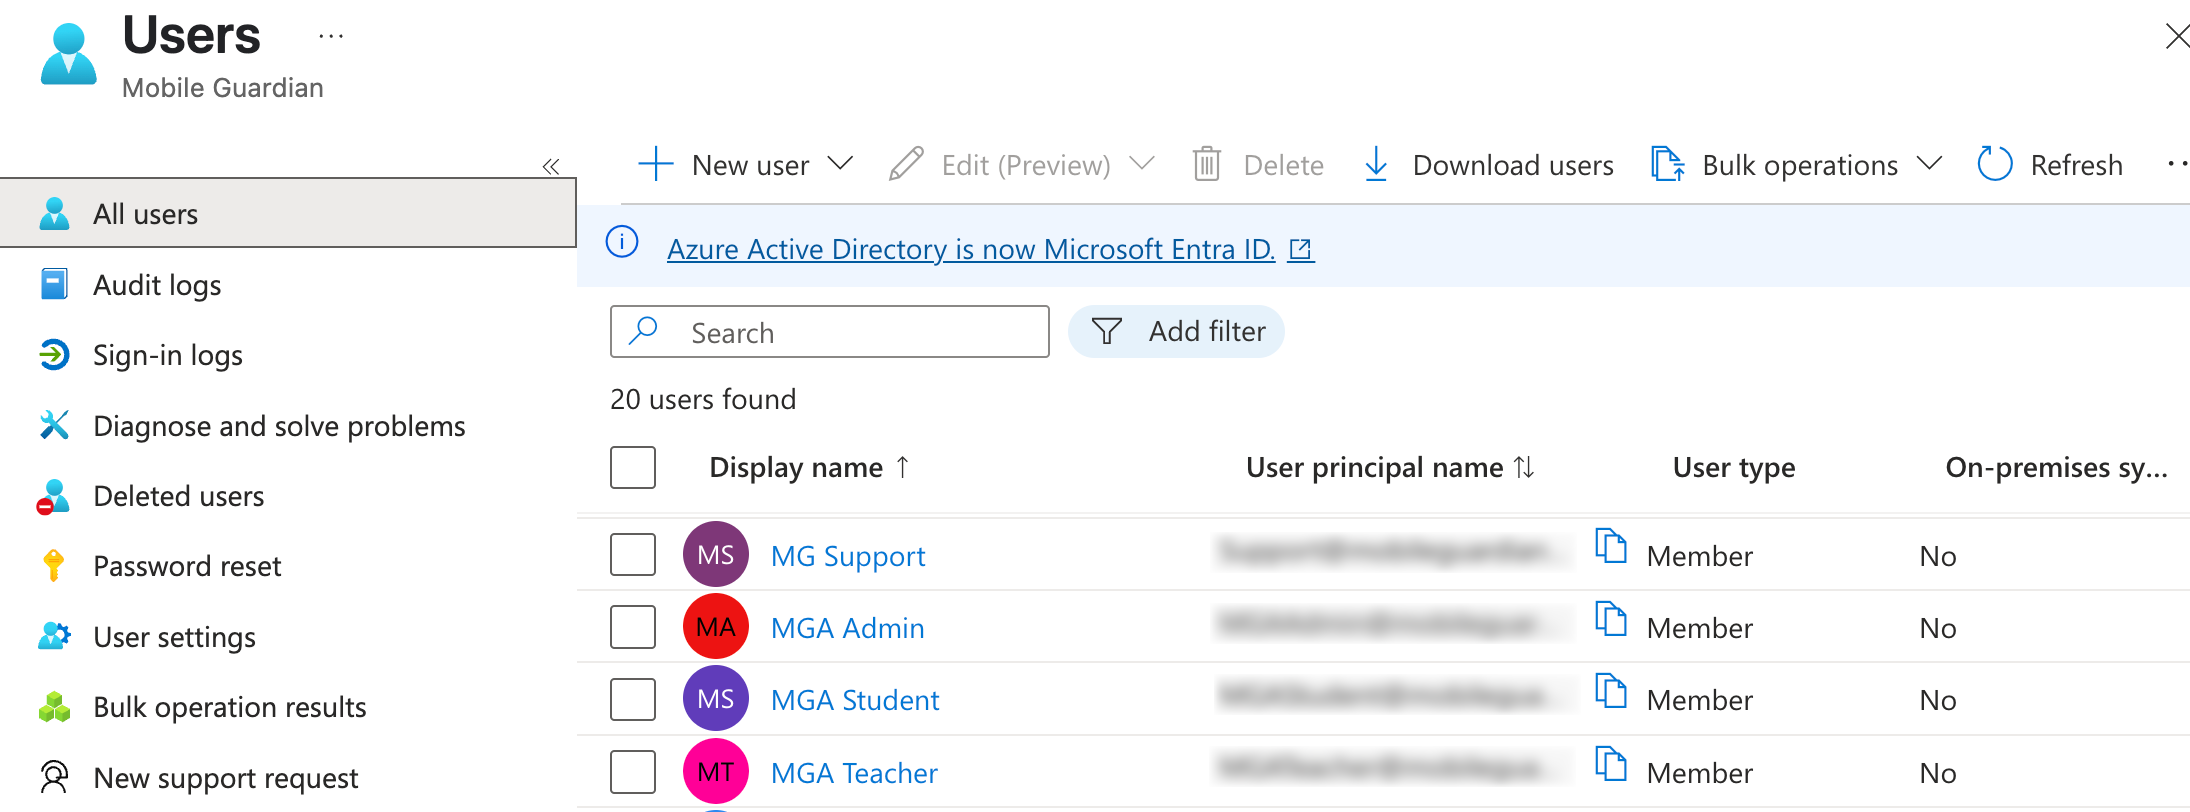Click the Download users button
The height and width of the screenshot is (812, 2190).
(x=1489, y=165)
